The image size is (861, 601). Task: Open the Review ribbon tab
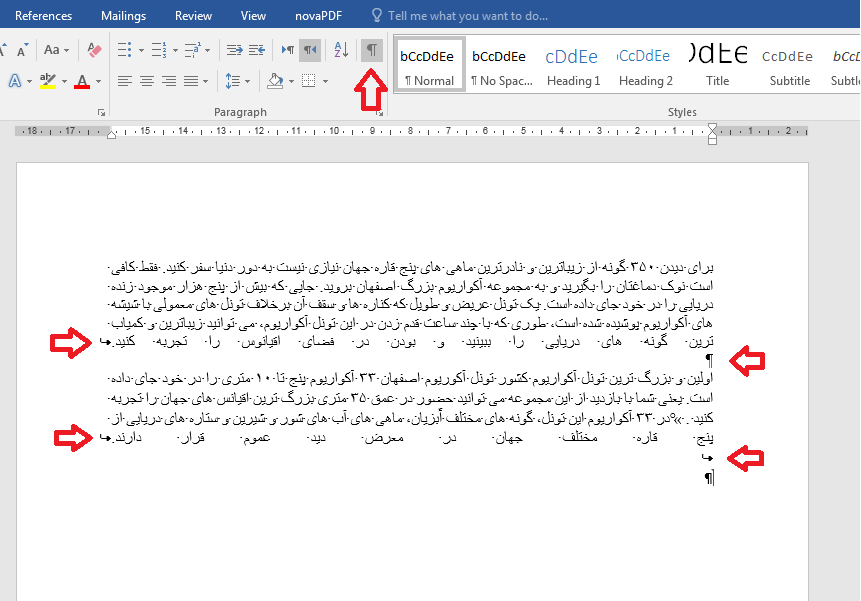point(193,15)
